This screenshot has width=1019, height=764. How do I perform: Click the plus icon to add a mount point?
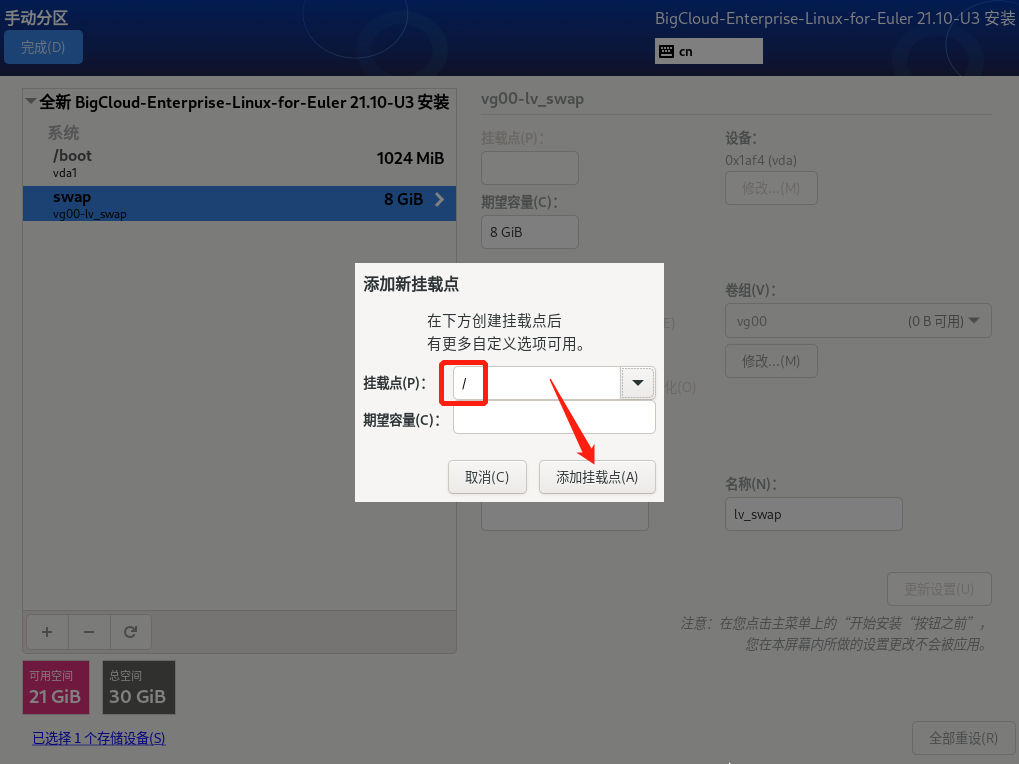[x=47, y=632]
